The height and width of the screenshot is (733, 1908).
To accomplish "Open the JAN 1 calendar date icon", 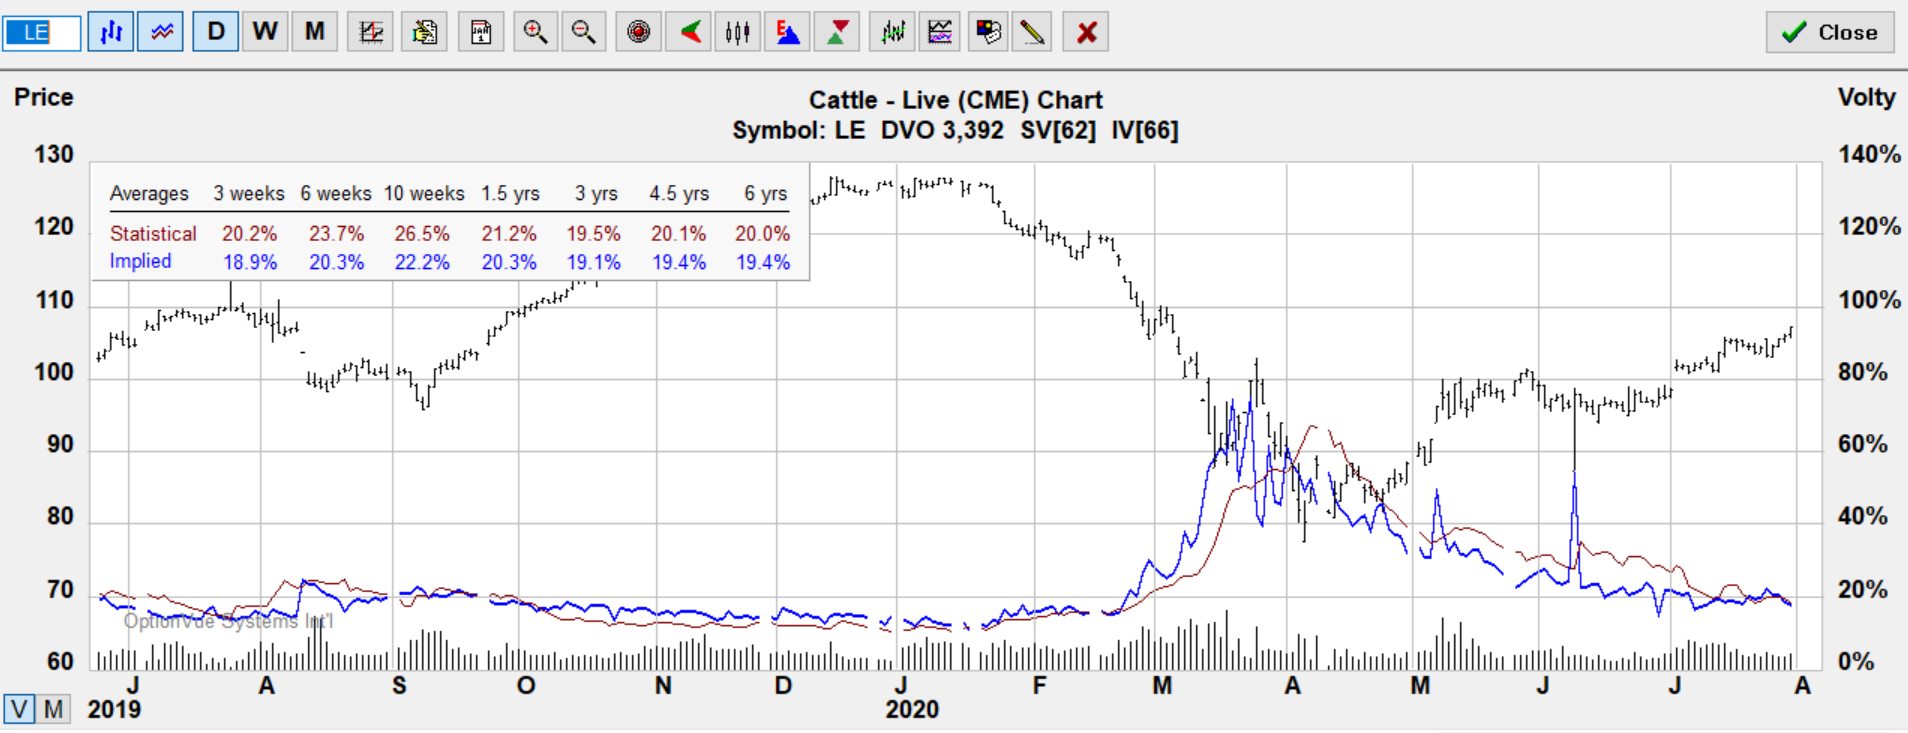I will tap(481, 32).
